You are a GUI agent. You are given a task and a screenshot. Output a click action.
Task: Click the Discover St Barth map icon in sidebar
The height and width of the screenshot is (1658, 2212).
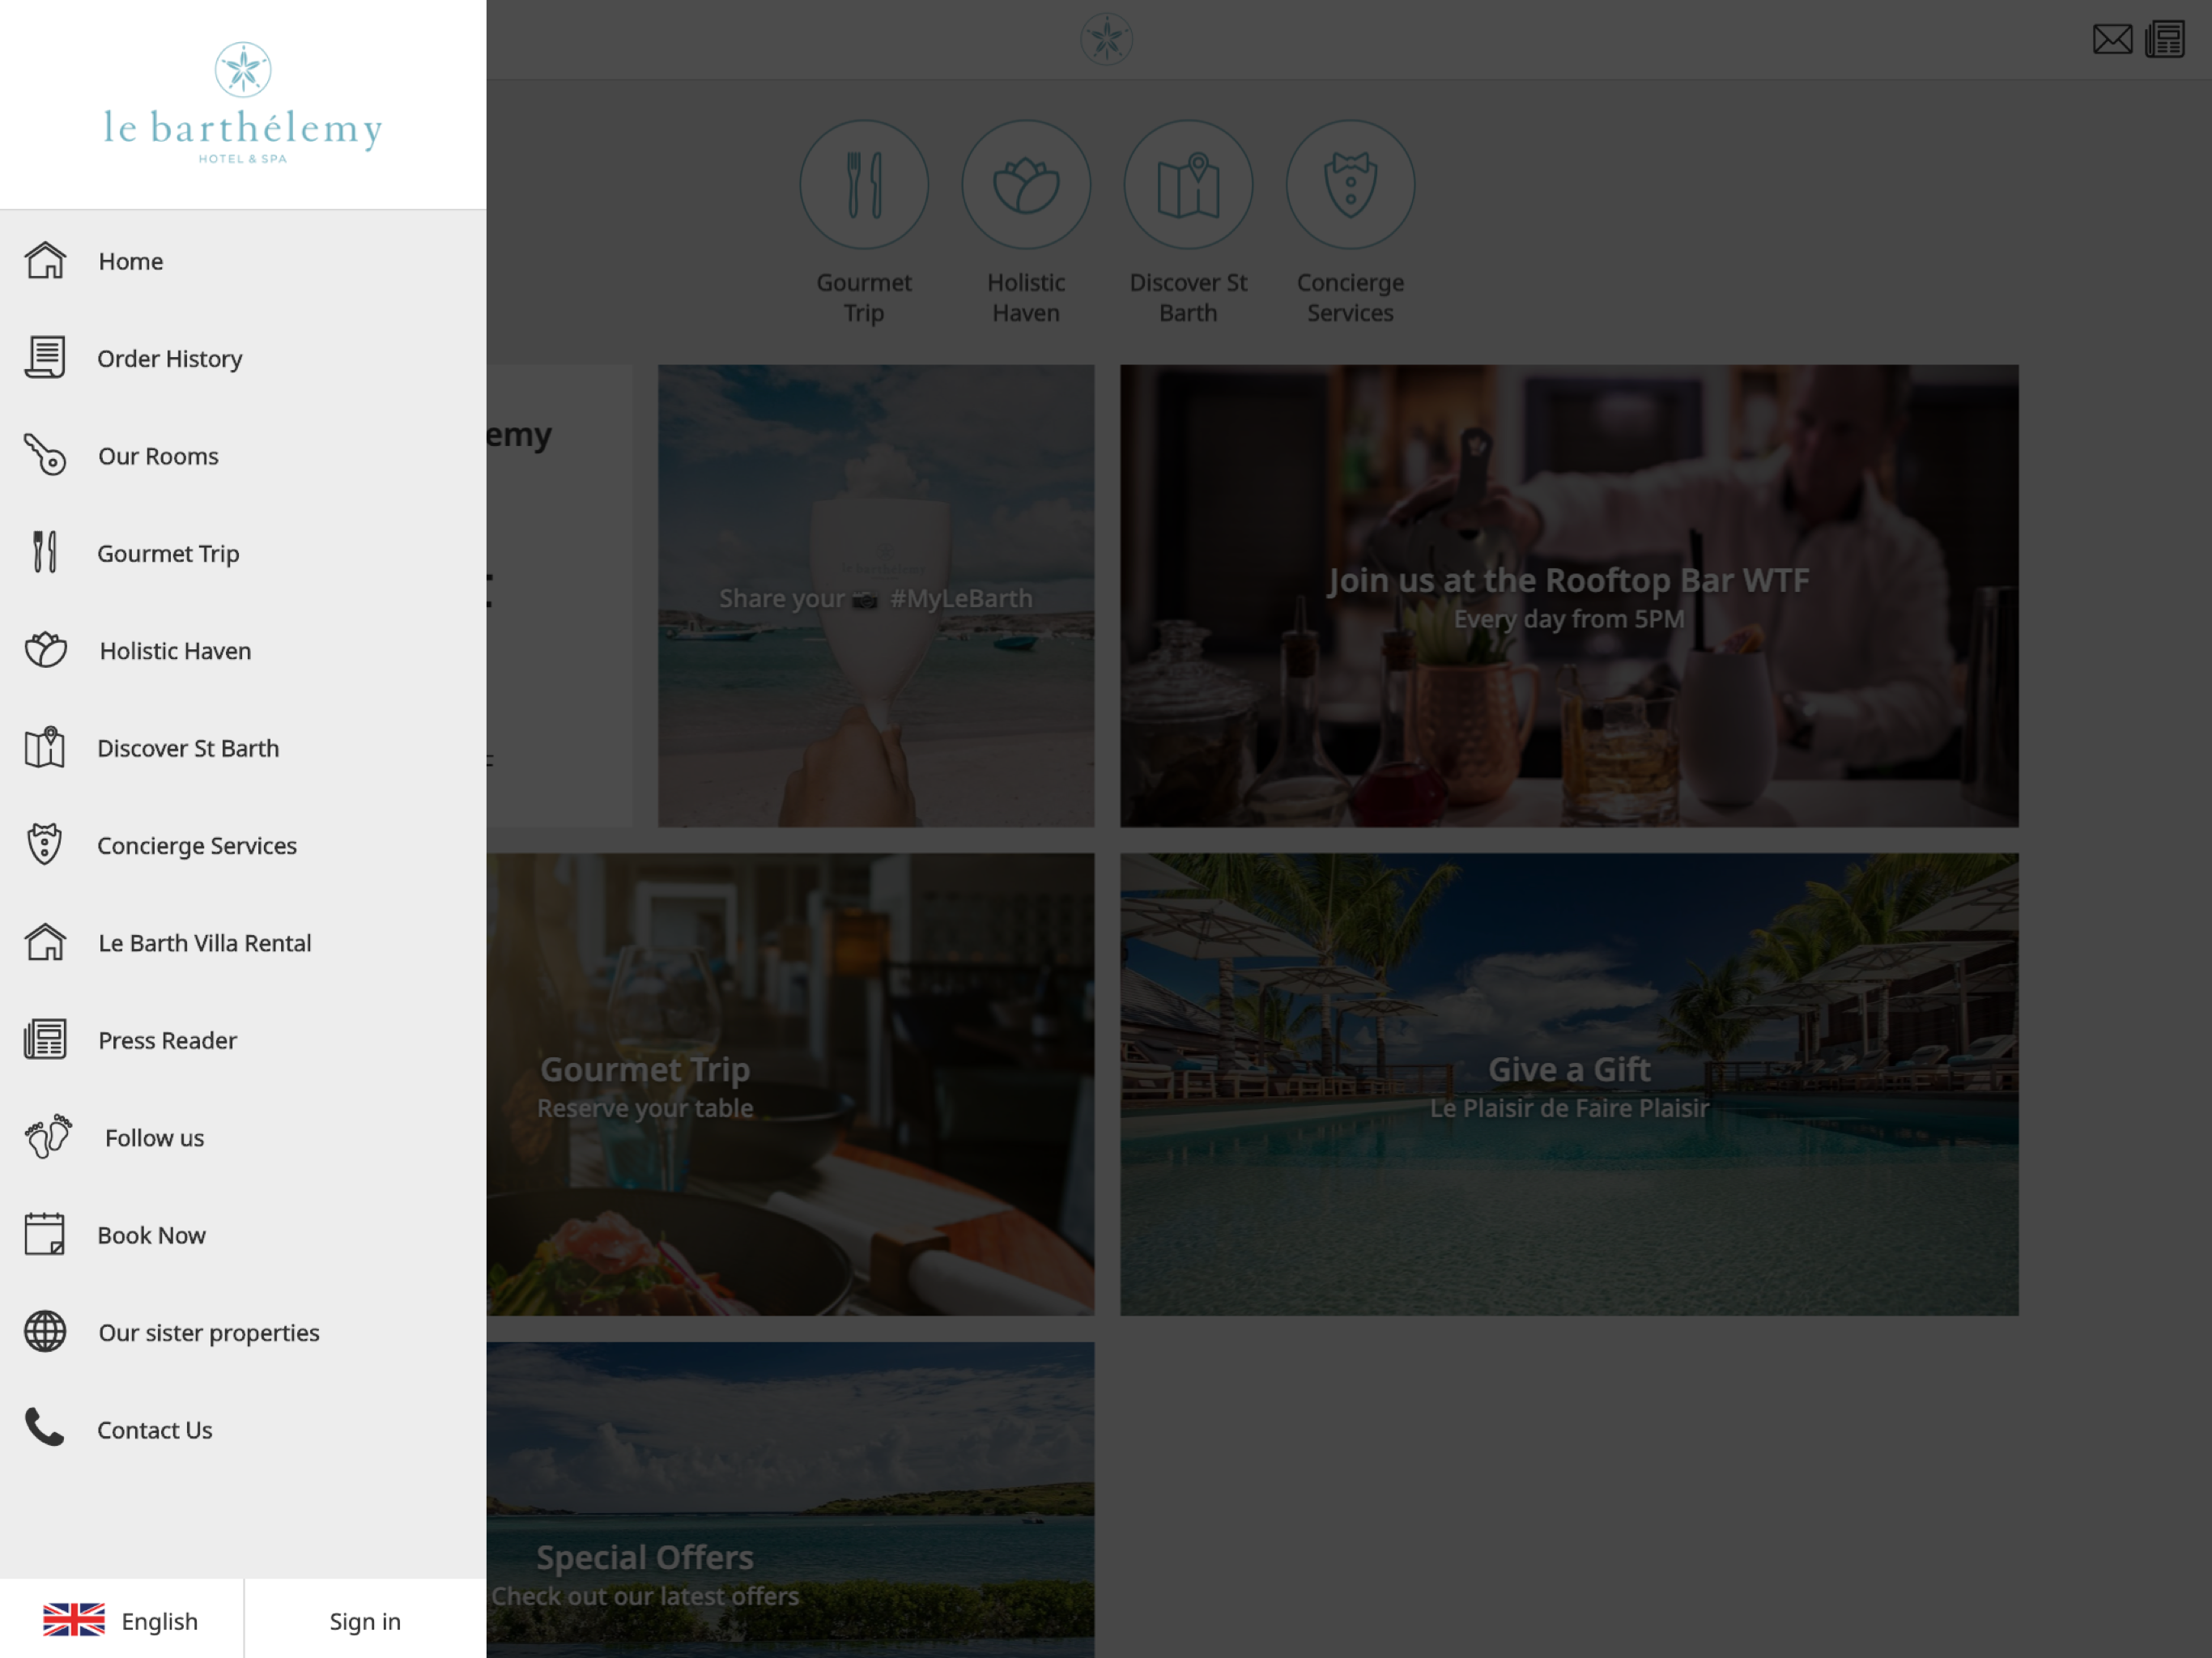[45, 747]
